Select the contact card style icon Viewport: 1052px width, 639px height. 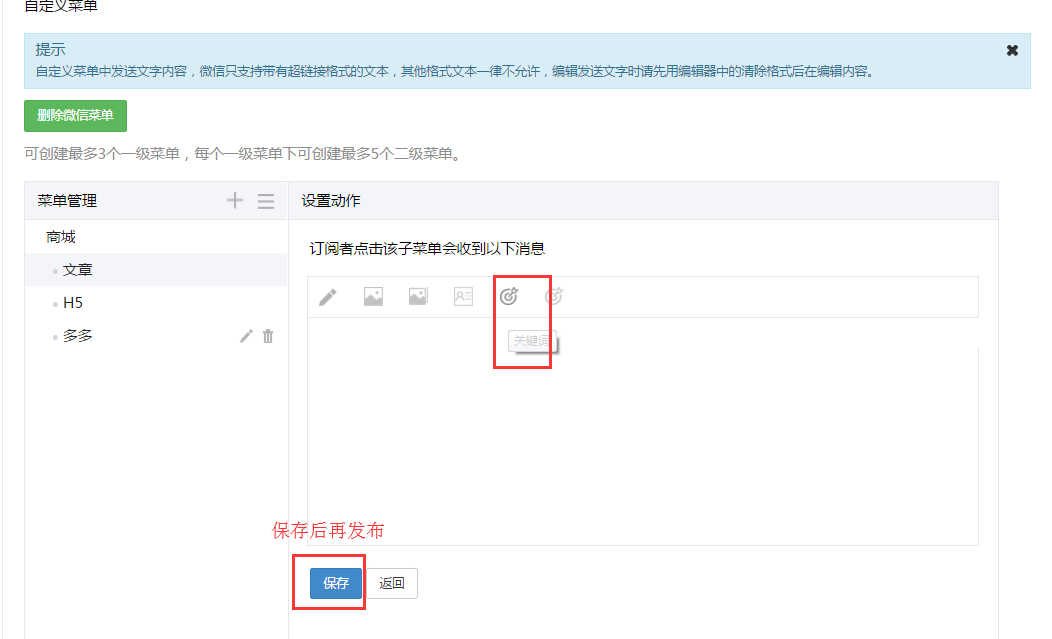[463, 297]
